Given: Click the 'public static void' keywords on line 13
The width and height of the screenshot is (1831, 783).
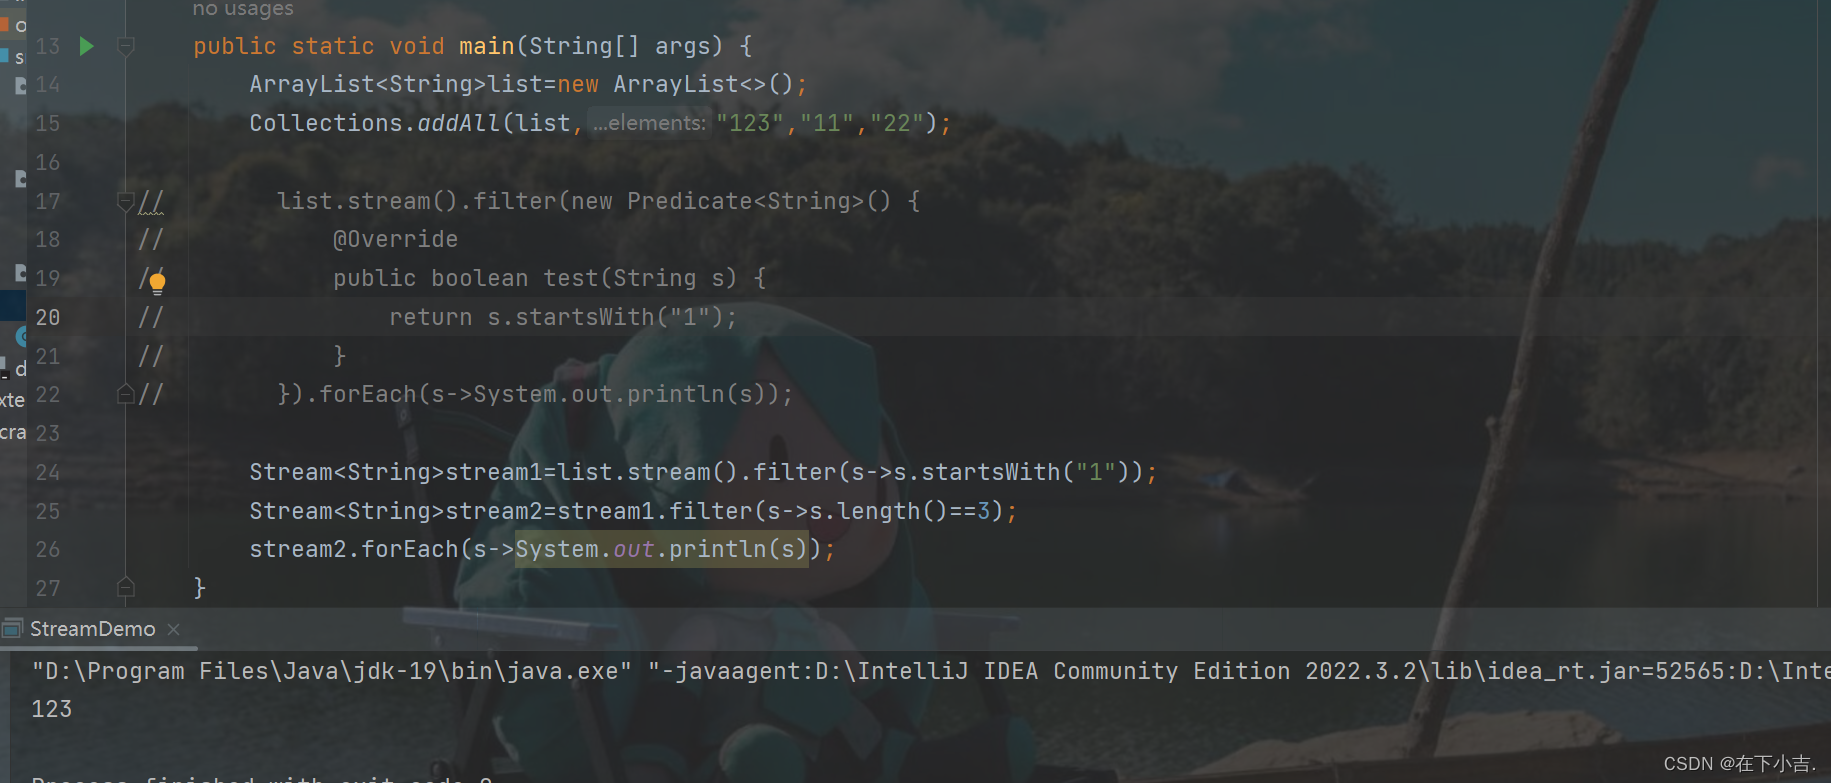Looking at the screenshot, I should 319,46.
